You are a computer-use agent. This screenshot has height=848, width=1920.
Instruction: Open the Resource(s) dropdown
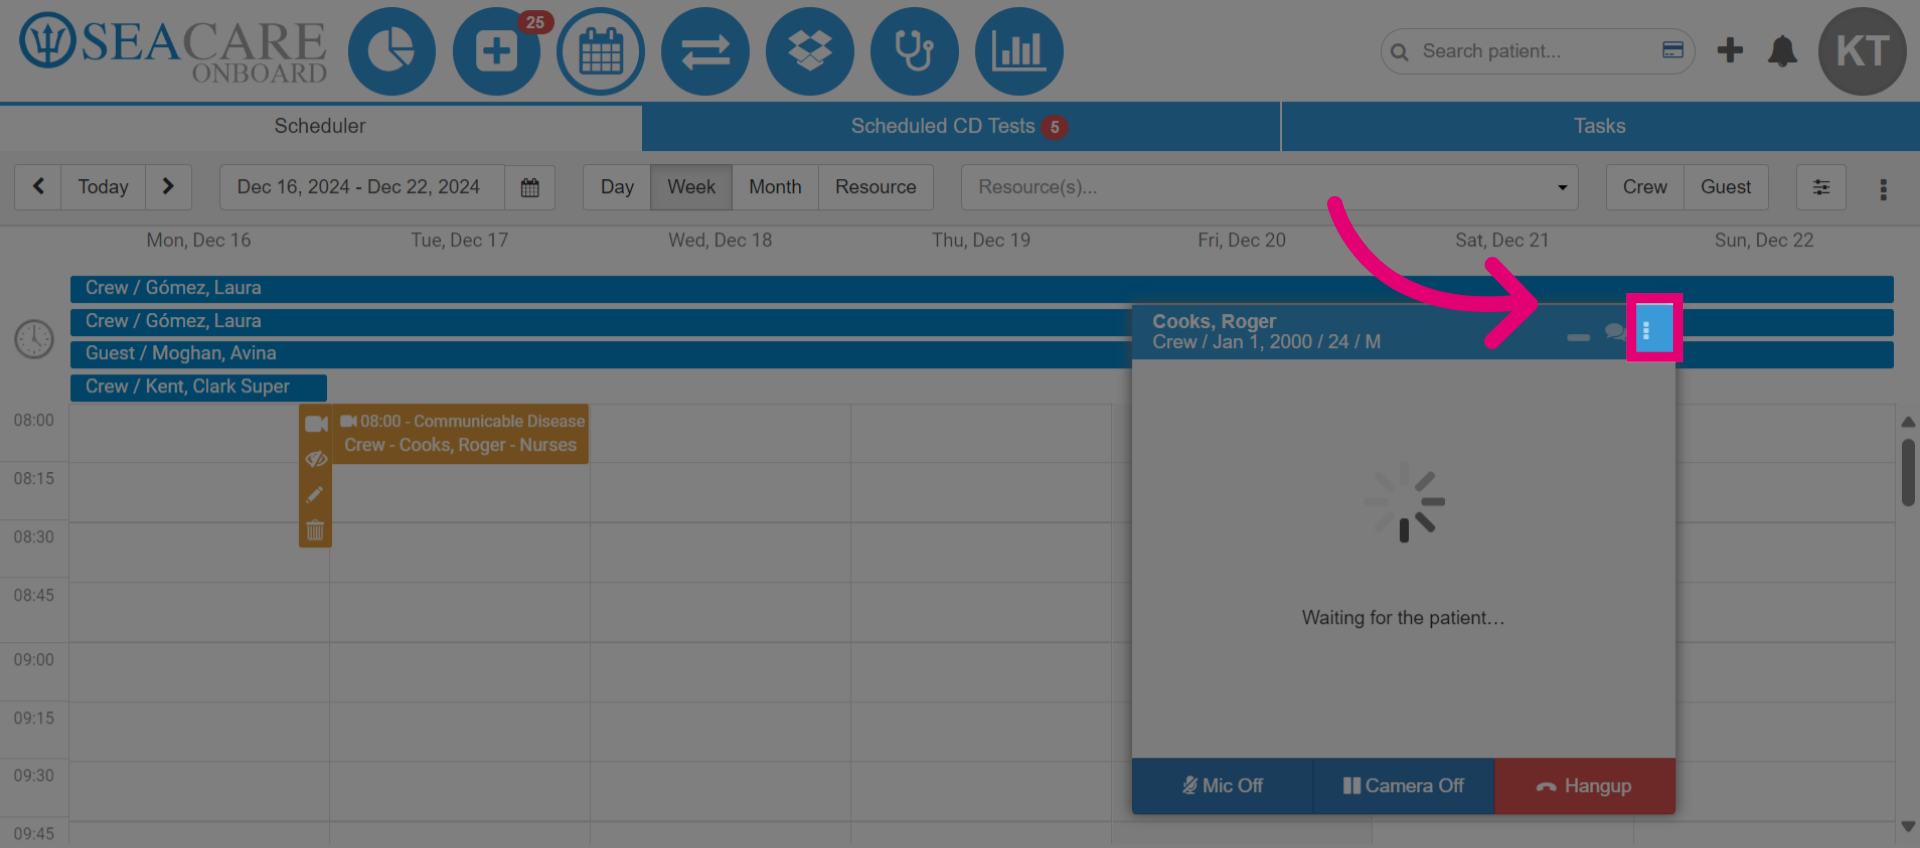pyautogui.click(x=1269, y=187)
